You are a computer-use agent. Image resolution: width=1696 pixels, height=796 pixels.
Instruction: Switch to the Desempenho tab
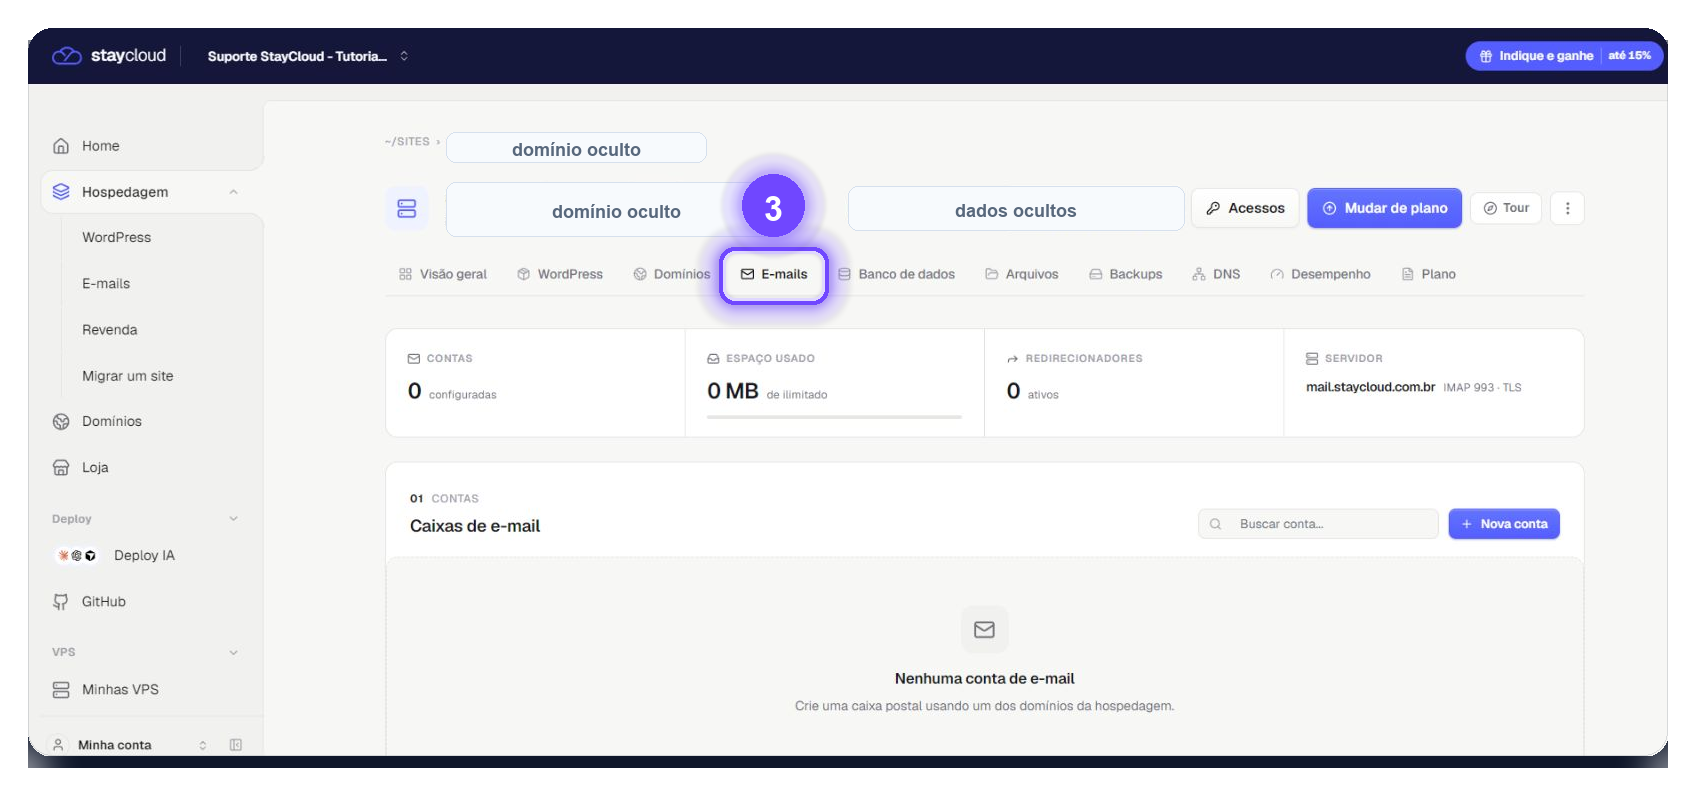click(x=1320, y=274)
